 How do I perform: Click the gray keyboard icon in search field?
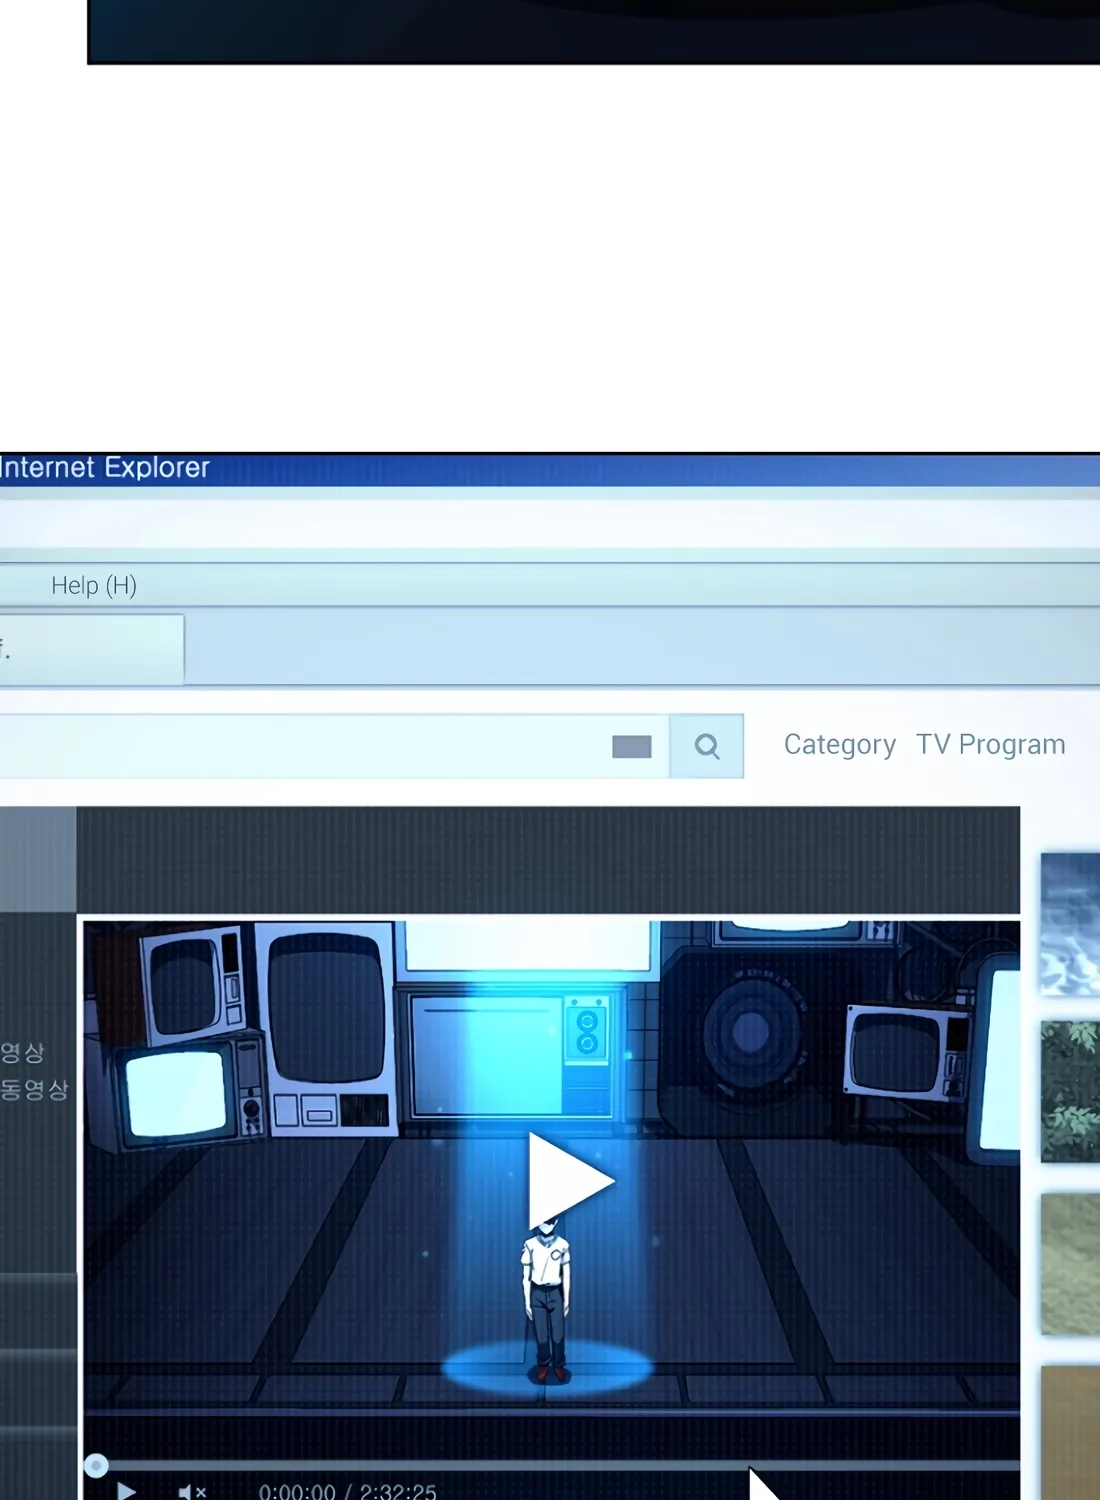tap(631, 747)
